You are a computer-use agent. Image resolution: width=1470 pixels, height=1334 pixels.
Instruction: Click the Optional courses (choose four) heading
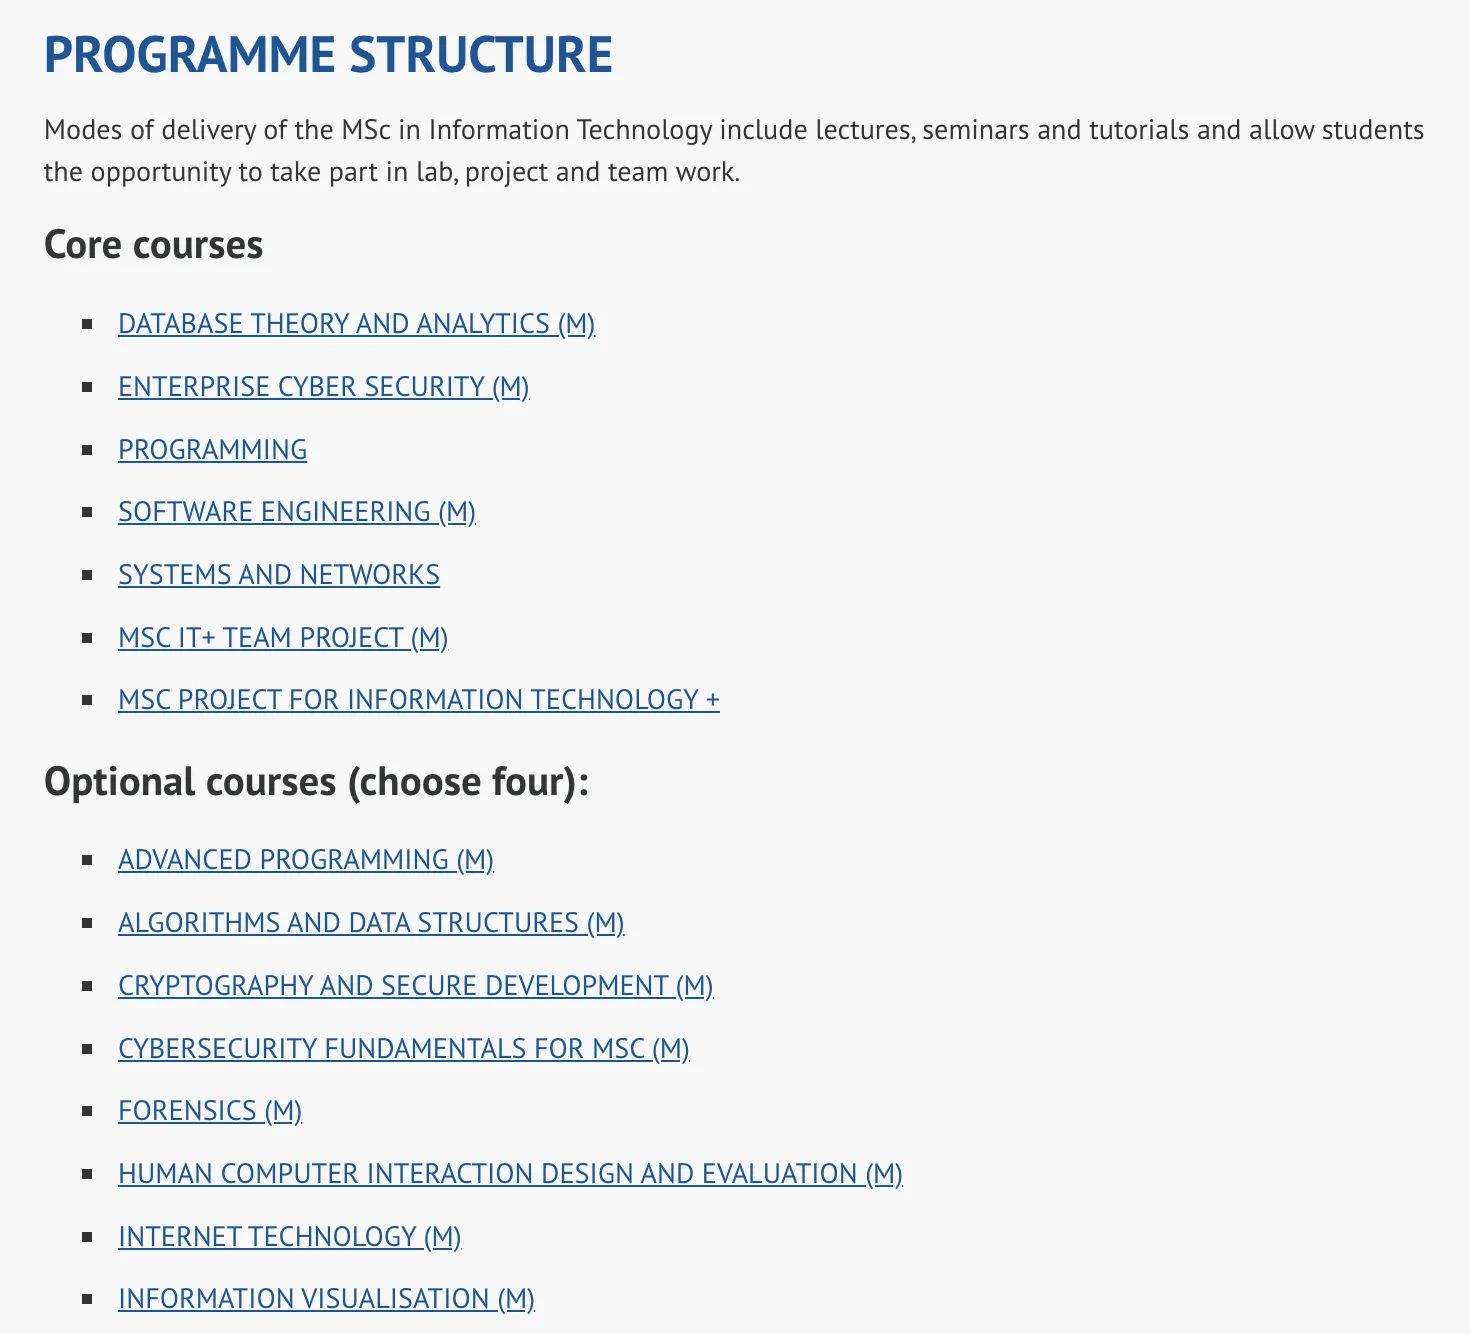[x=316, y=782]
